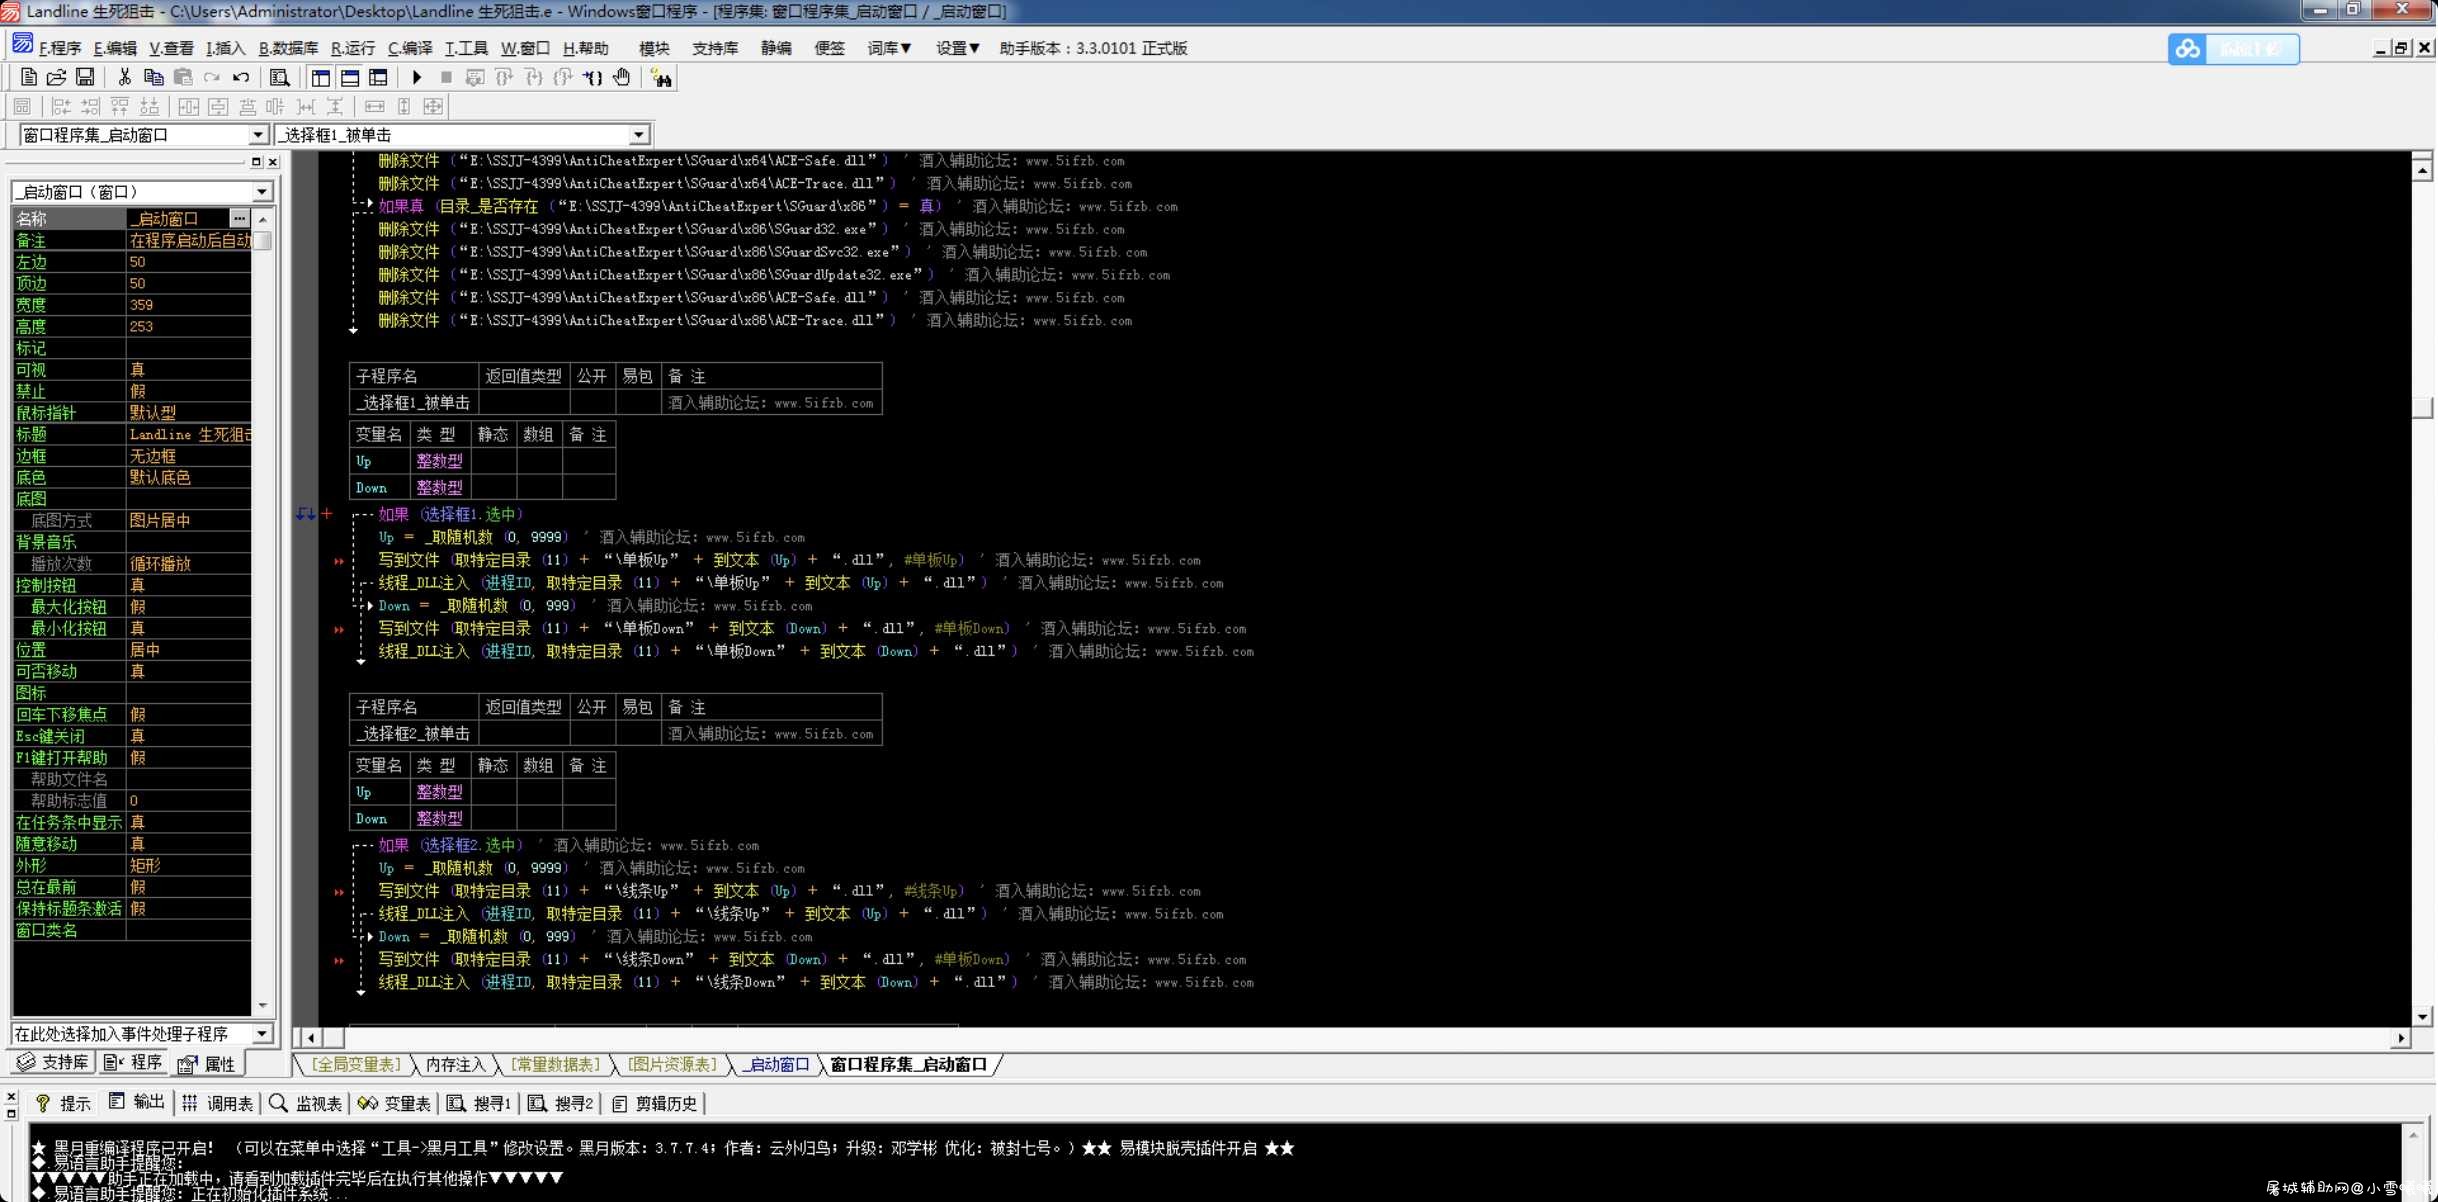Click the Find magnifier document icon
The width and height of the screenshot is (2438, 1202).
(280, 77)
